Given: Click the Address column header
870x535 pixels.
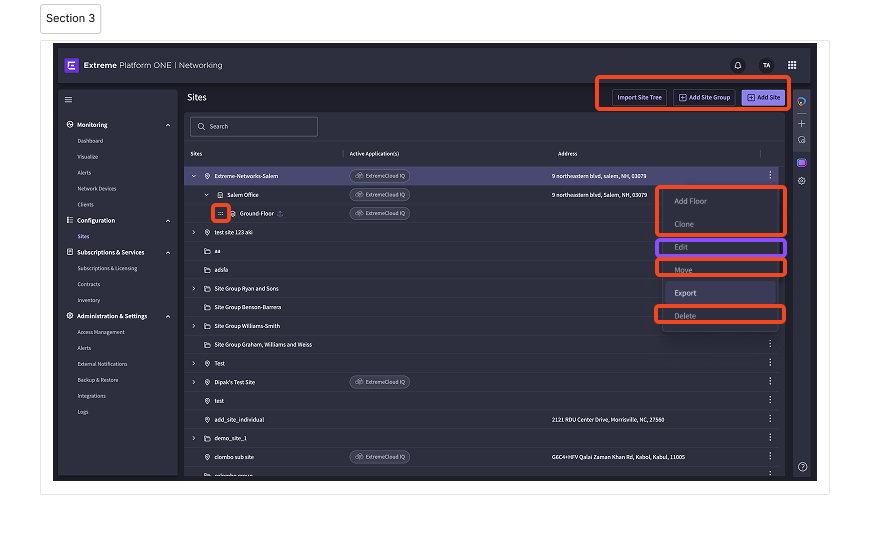Looking at the screenshot, I should (x=567, y=154).
